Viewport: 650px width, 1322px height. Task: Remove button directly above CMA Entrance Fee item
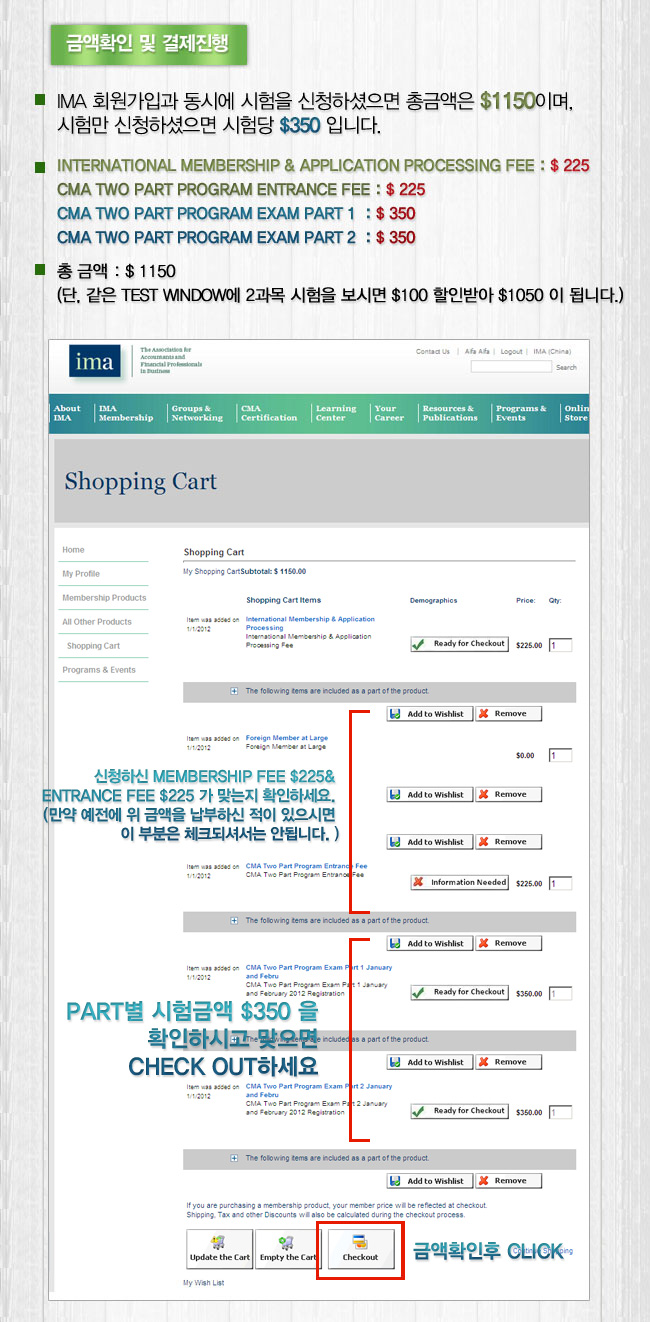click(x=508, y=842)
